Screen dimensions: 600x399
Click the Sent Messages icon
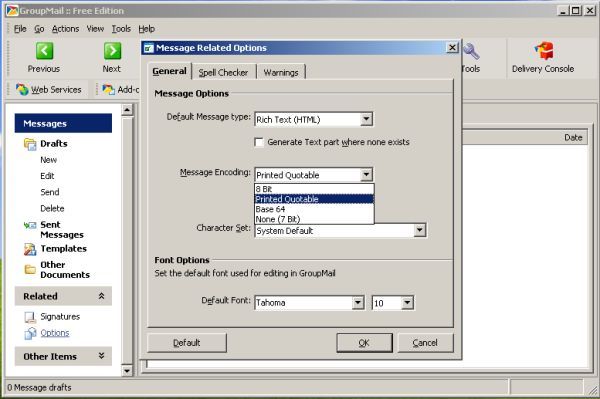pos(30,225)
